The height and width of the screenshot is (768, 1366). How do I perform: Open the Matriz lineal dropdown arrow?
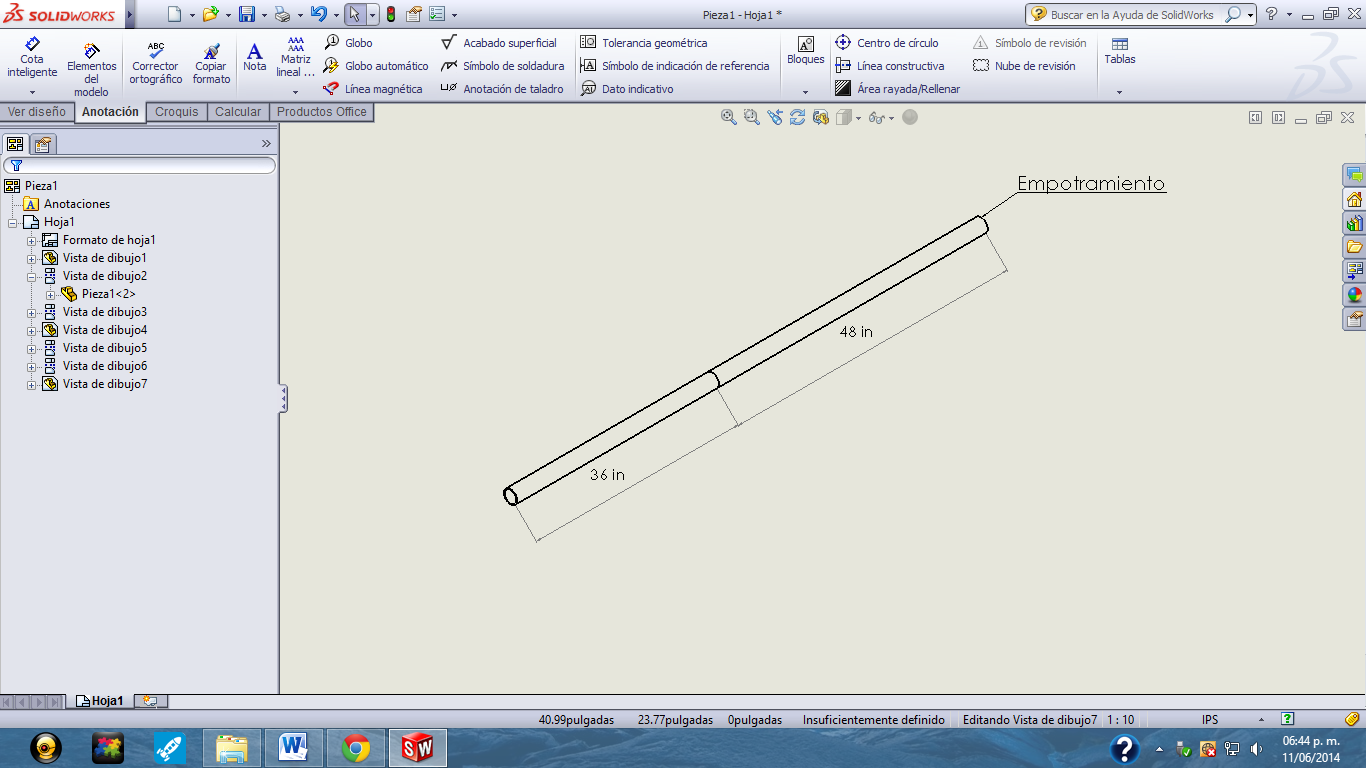[295, 92]
